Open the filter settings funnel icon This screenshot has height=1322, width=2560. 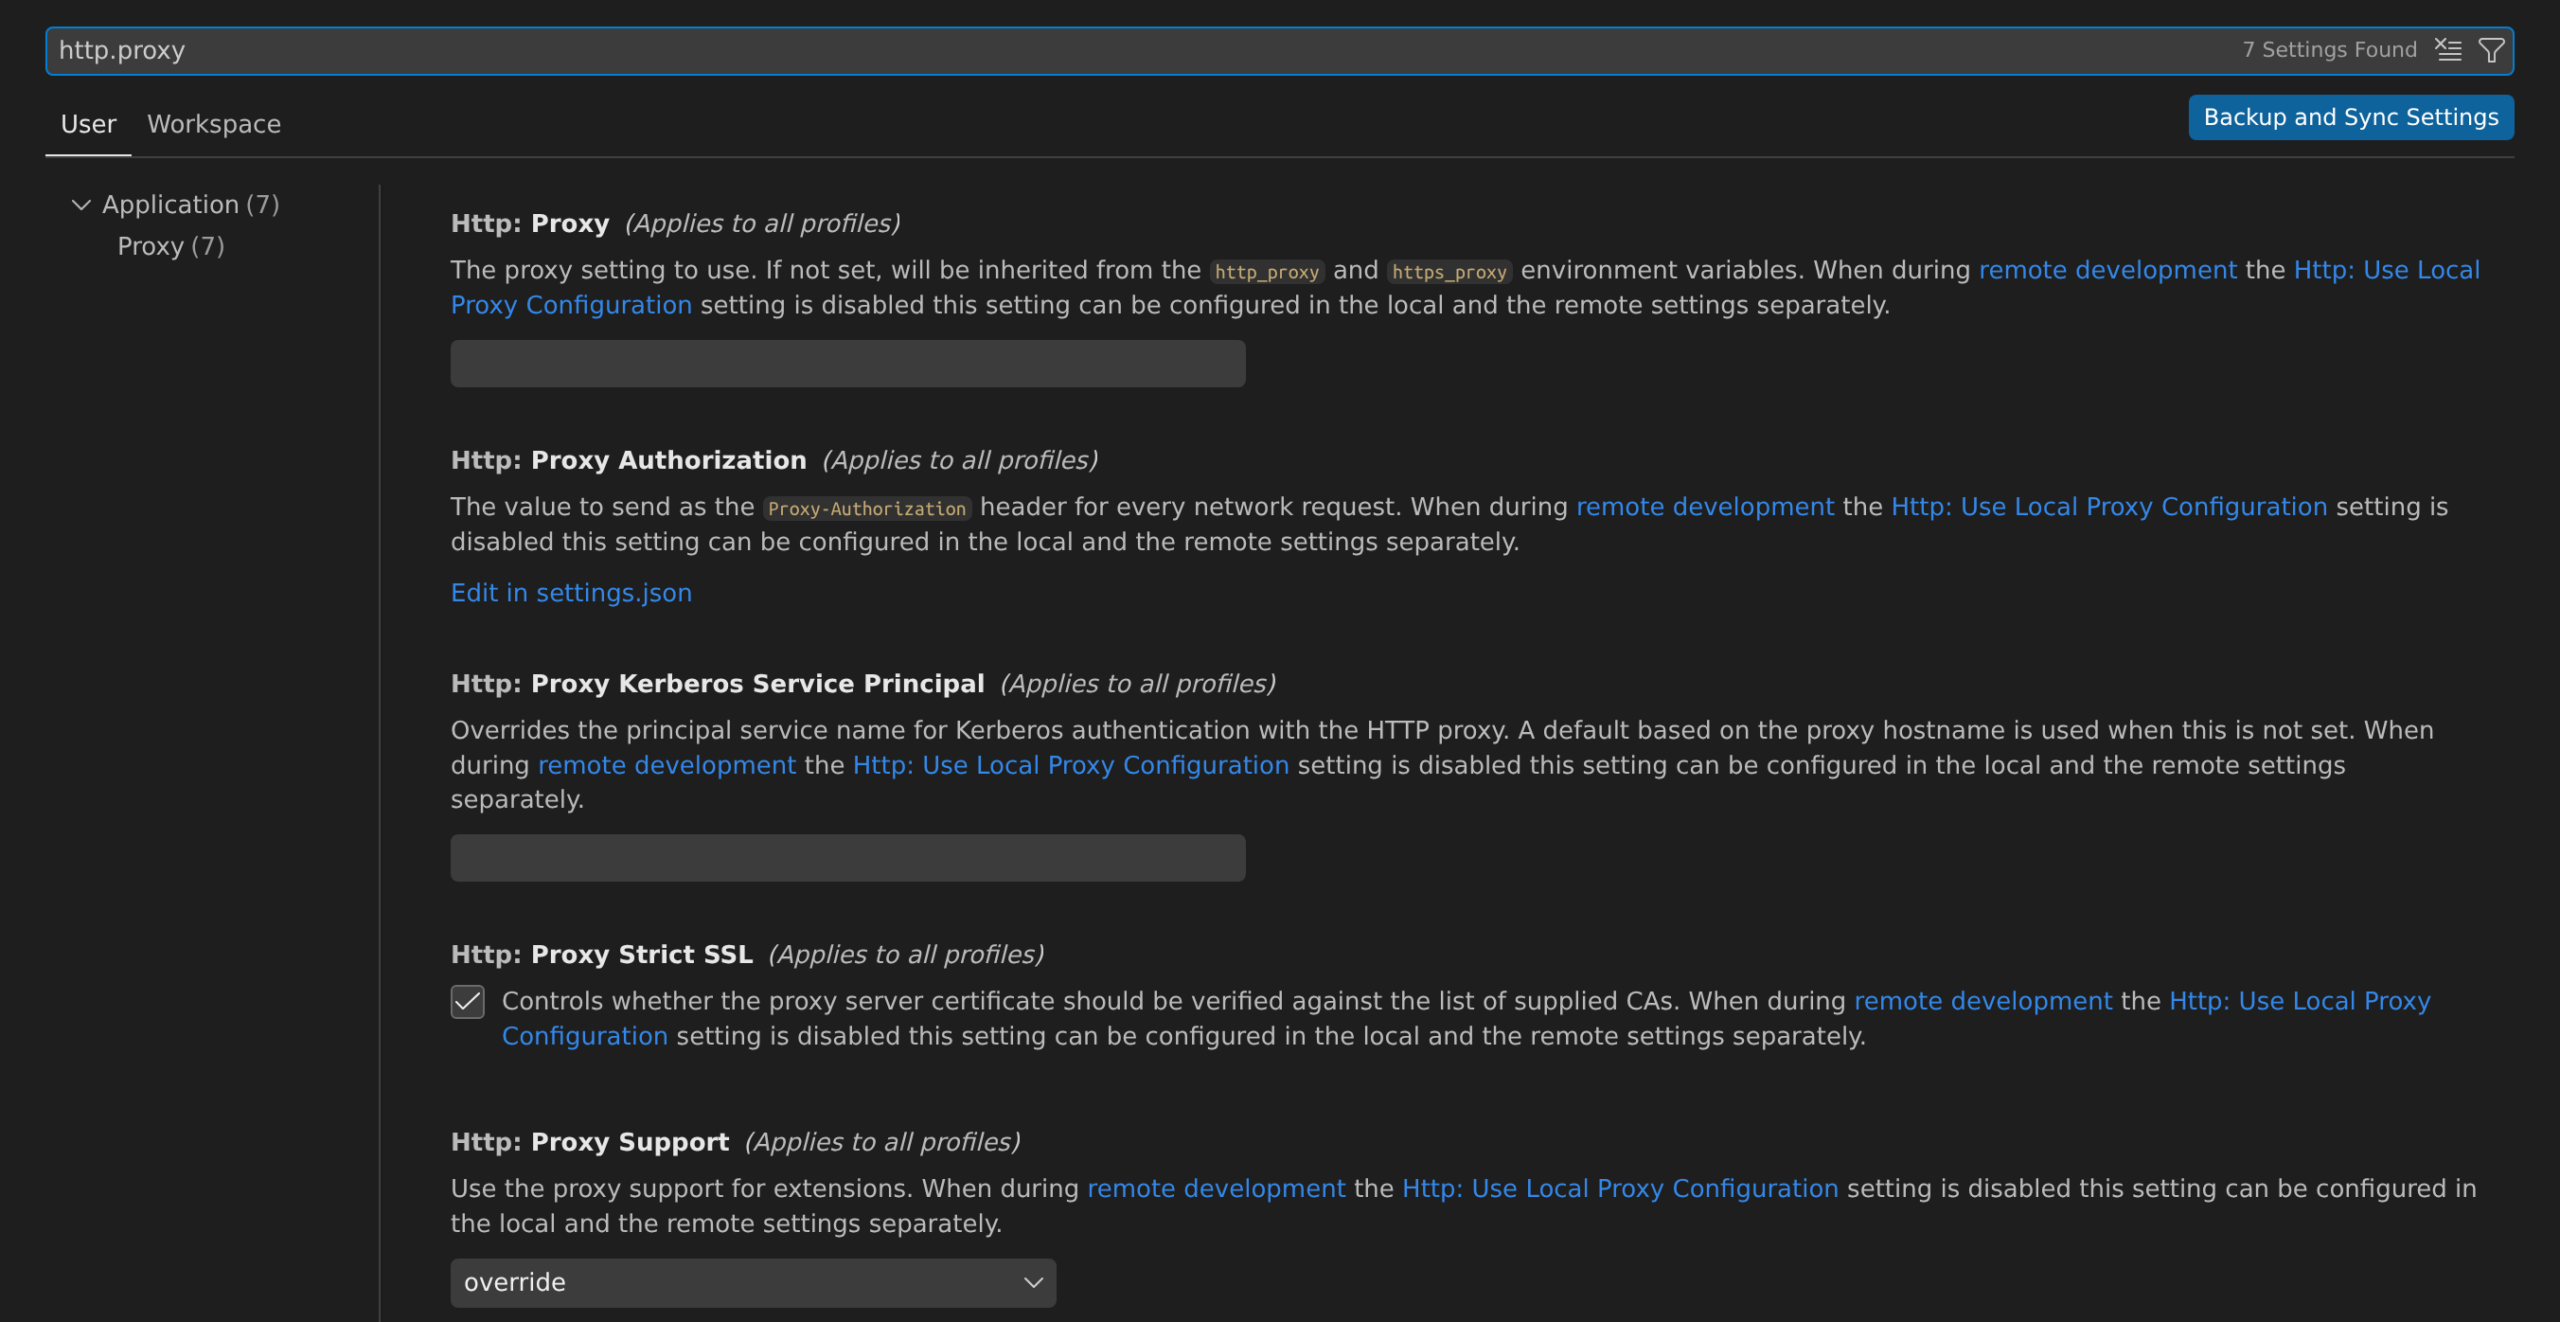[2491, 50]
